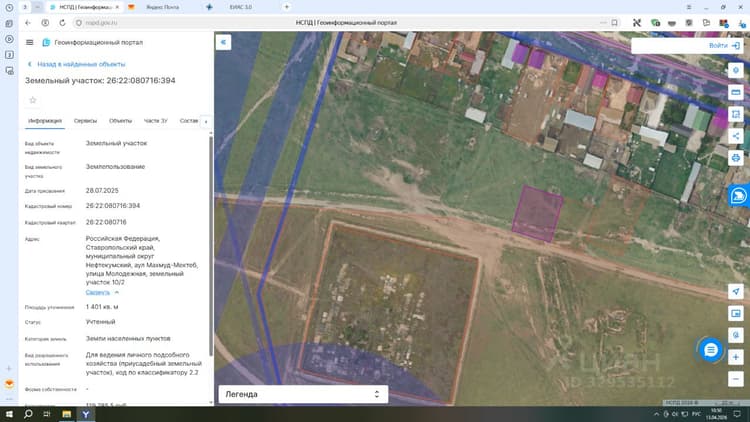
Task: Toggle the overview mini-map button
Action: (736, 313)
